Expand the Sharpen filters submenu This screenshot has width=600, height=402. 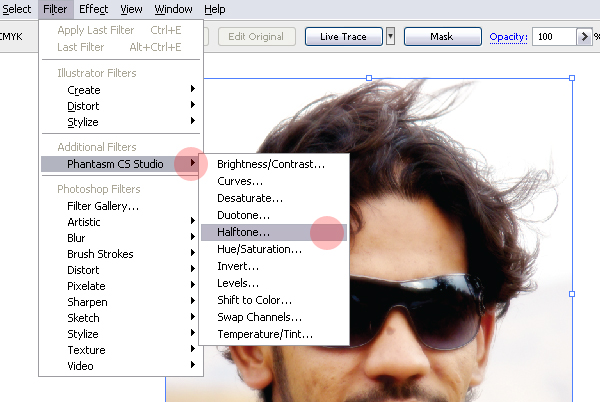121,302
